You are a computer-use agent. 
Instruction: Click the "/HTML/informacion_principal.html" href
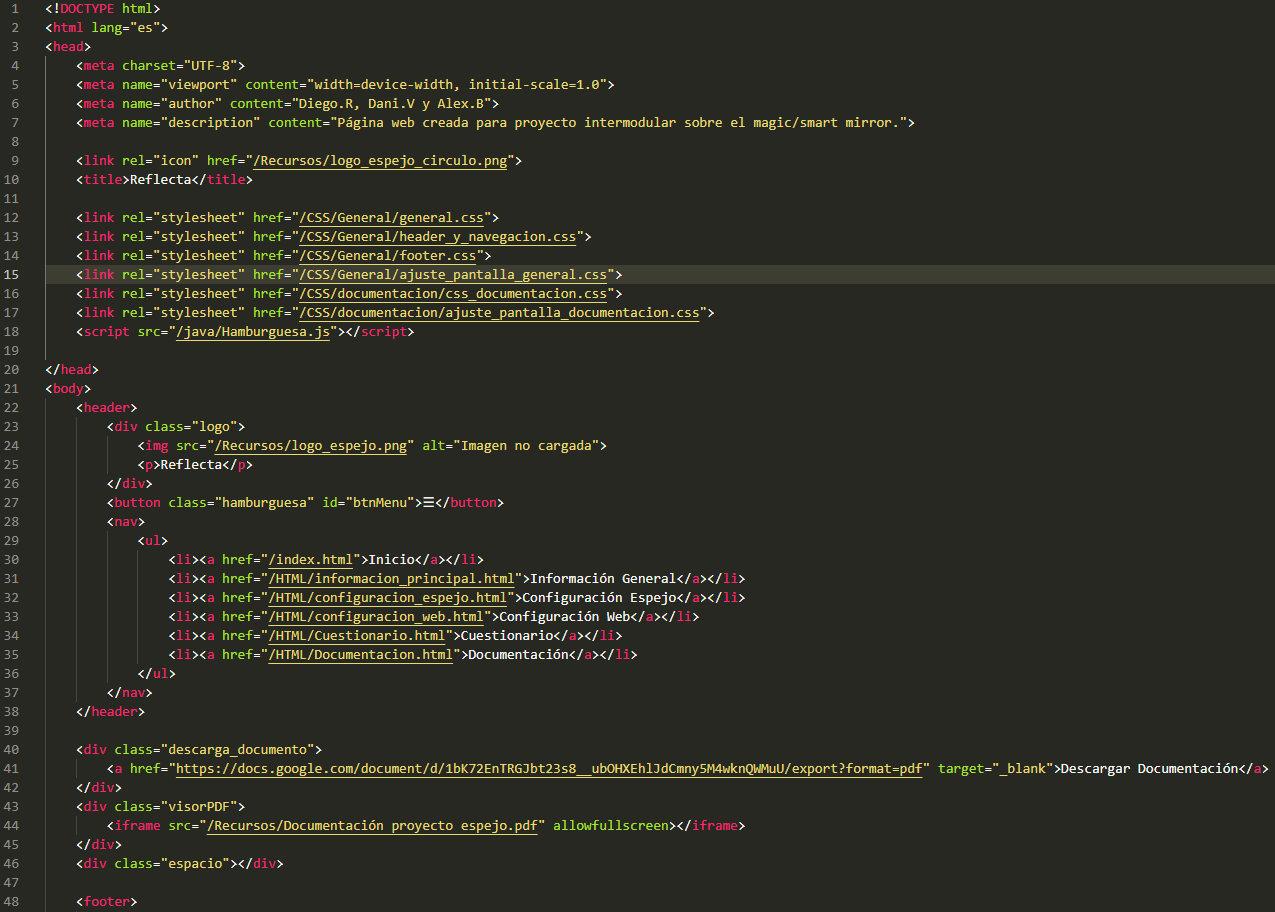click(x=391, y=578)
